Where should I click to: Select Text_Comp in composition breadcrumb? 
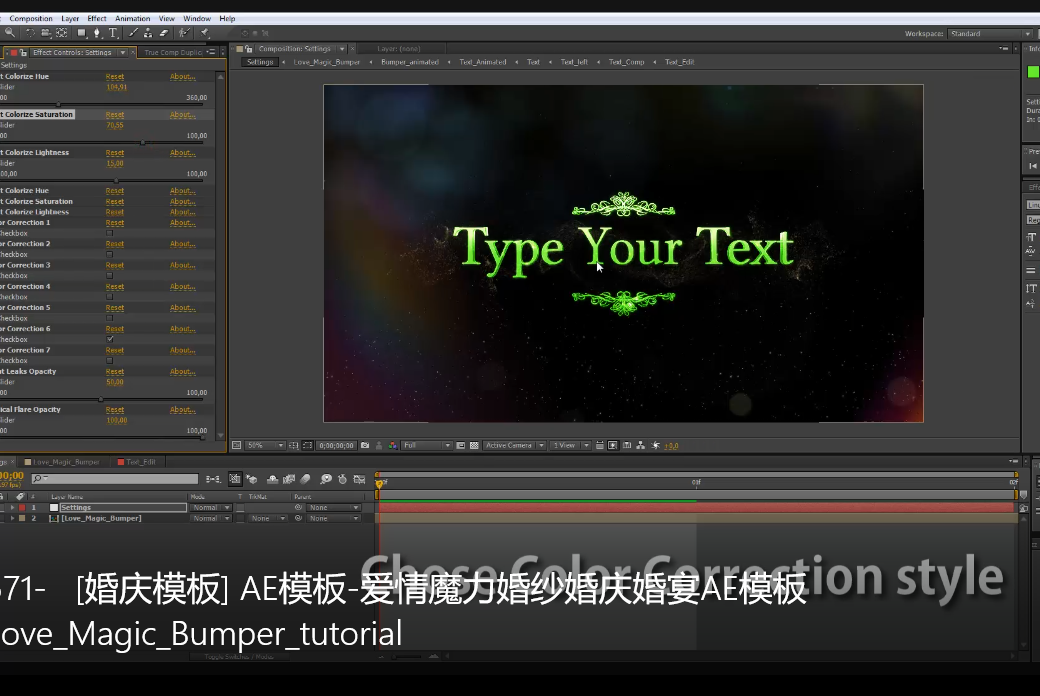[x=626, y=62]
